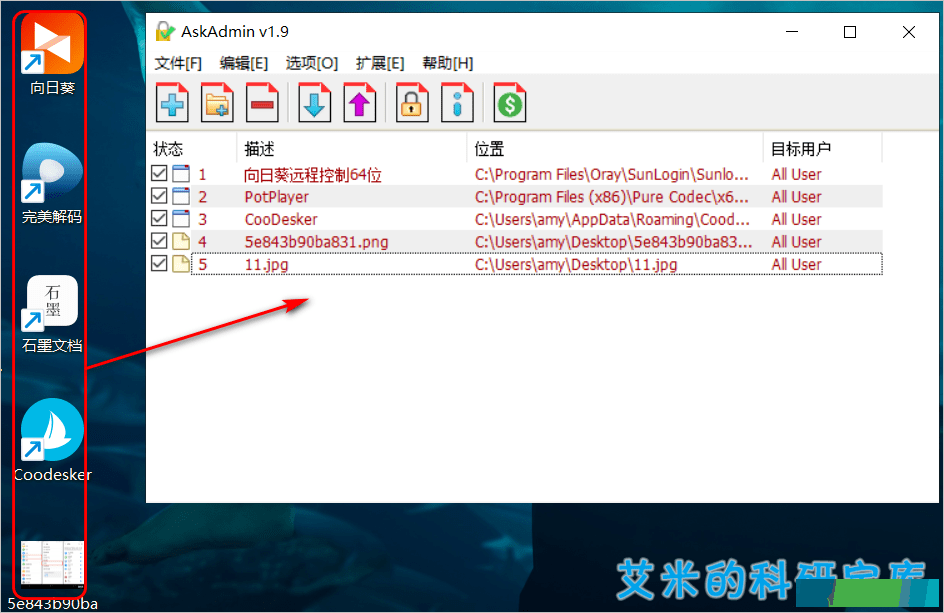The height and width of the screenshot is (613, 944).
Task: Click row number 1 in the list
Action: tap(202, 175)
